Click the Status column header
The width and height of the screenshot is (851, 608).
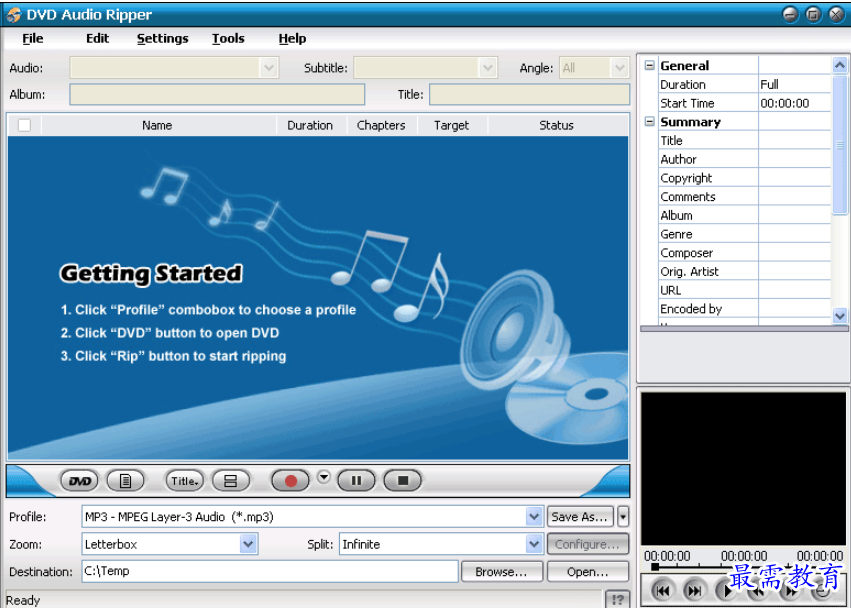pos(556,125)
